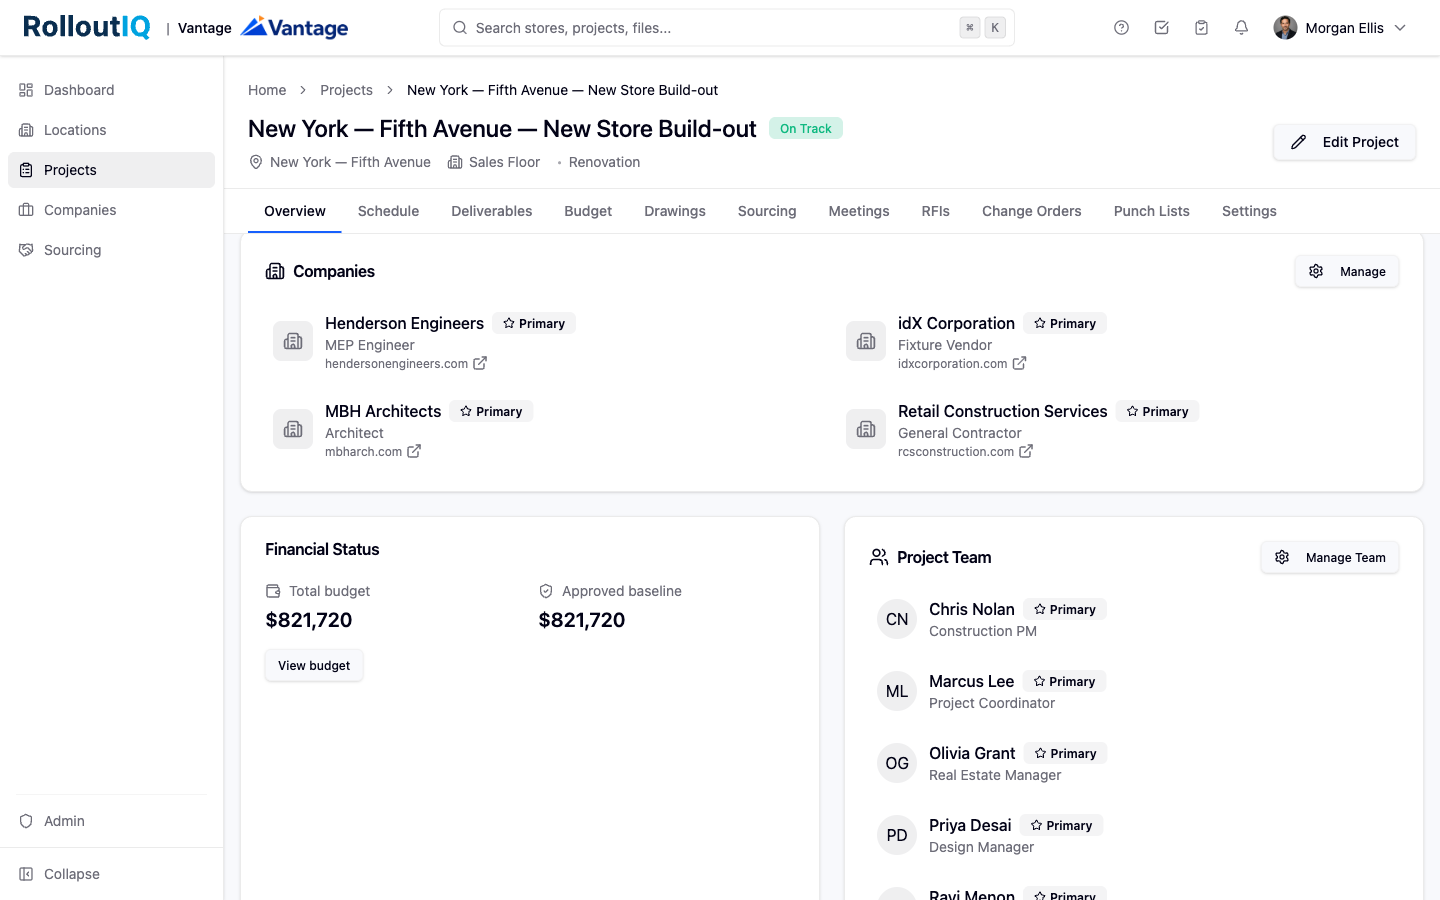1440x900 pixels.
Task: Go to Dashboard in the sidebar
Action: 111,90
